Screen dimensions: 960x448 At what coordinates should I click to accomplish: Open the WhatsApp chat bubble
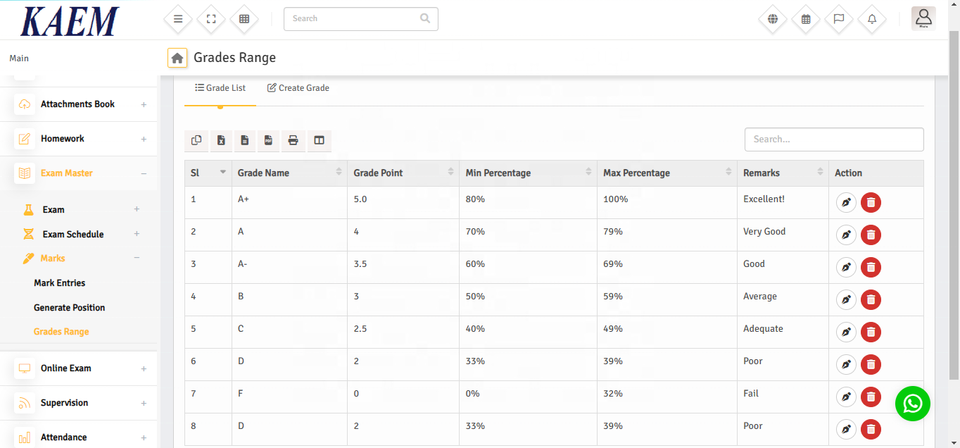pos(912,403)
